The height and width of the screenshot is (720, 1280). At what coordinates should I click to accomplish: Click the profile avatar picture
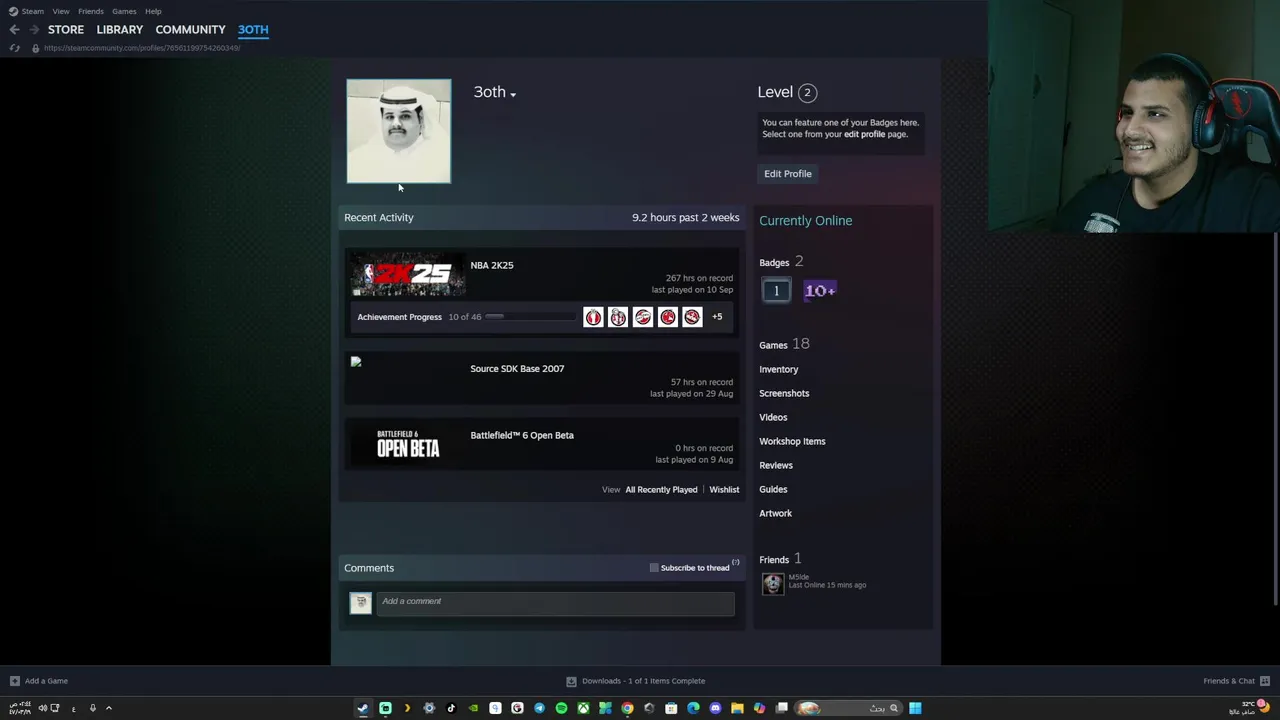[x=399, y=132]
